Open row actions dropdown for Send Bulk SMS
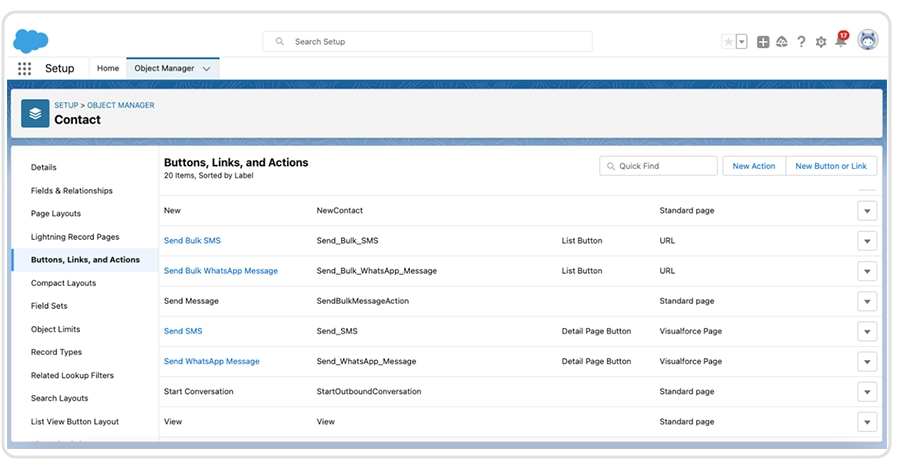 (x=867, y=241)
